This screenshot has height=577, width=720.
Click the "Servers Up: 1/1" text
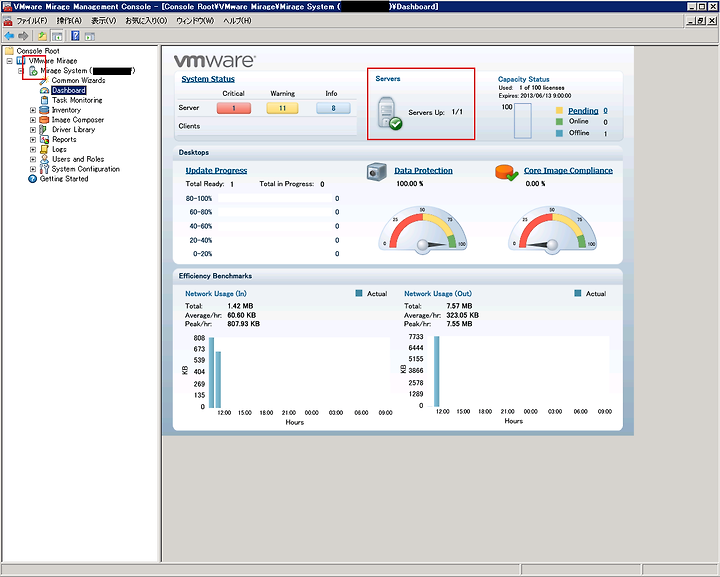[x=436, y=112]
